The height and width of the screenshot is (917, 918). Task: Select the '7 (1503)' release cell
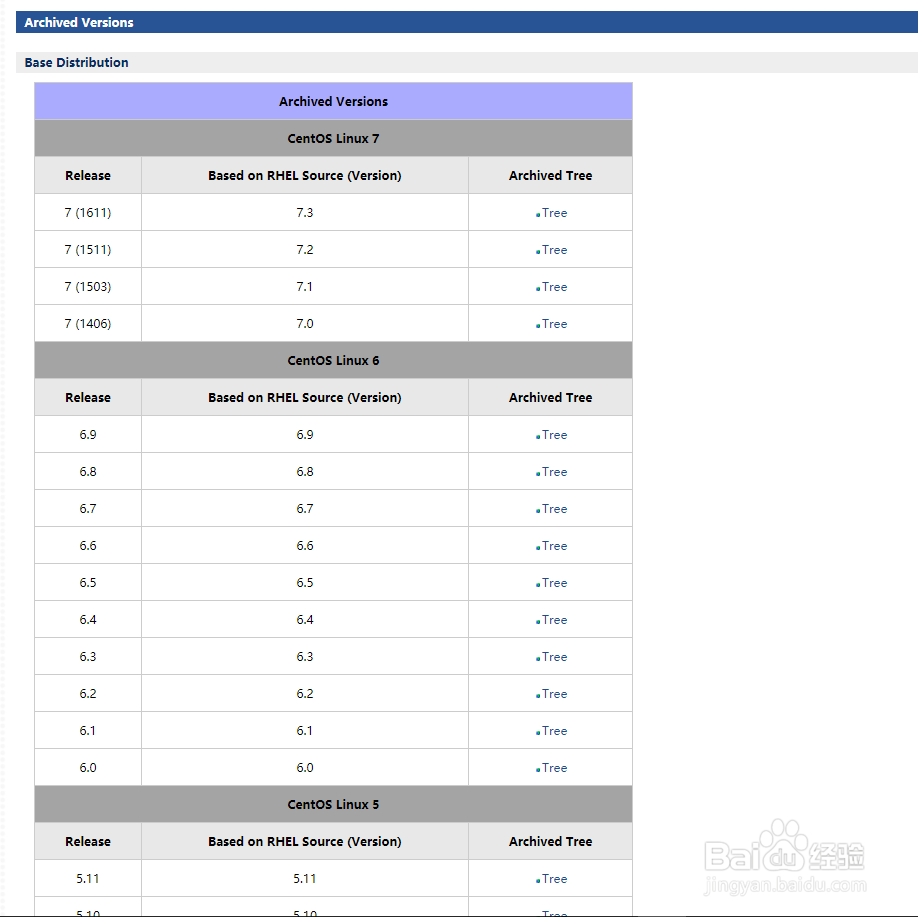88,286
